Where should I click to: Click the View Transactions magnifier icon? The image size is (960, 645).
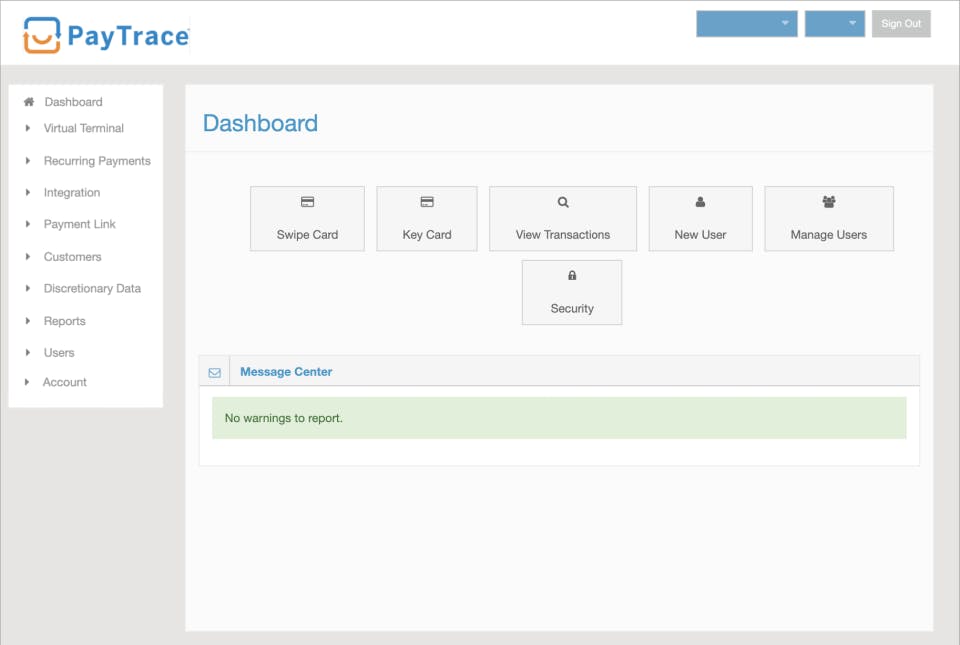pos(563,202)
